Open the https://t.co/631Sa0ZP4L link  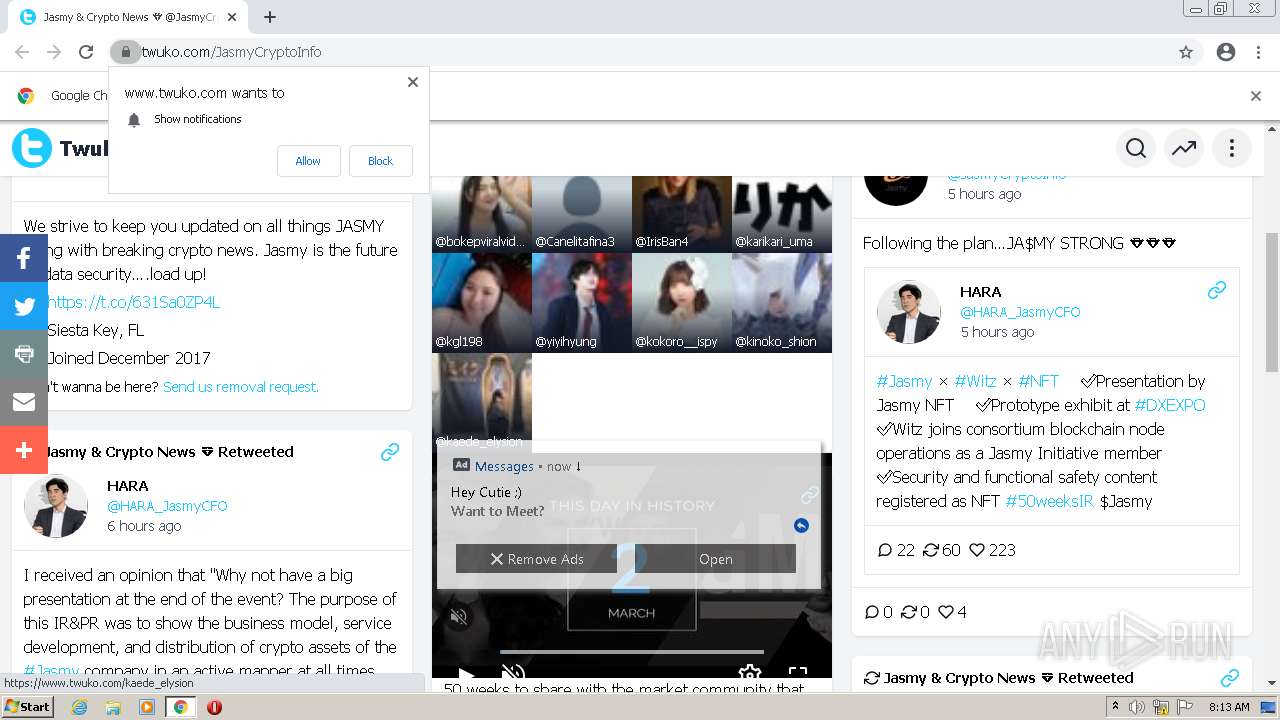(x=133, y=302)
